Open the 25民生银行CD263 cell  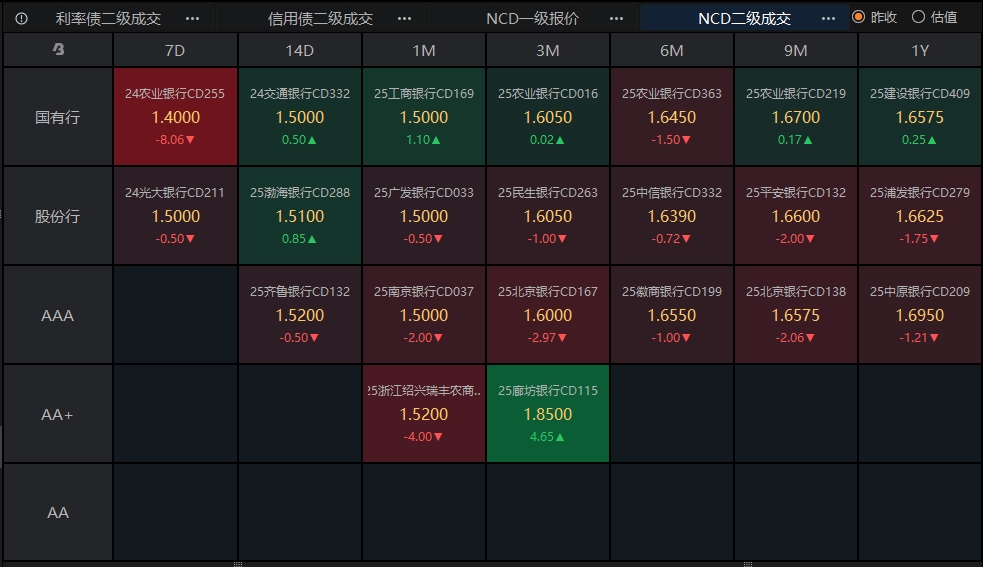point(548,216)
